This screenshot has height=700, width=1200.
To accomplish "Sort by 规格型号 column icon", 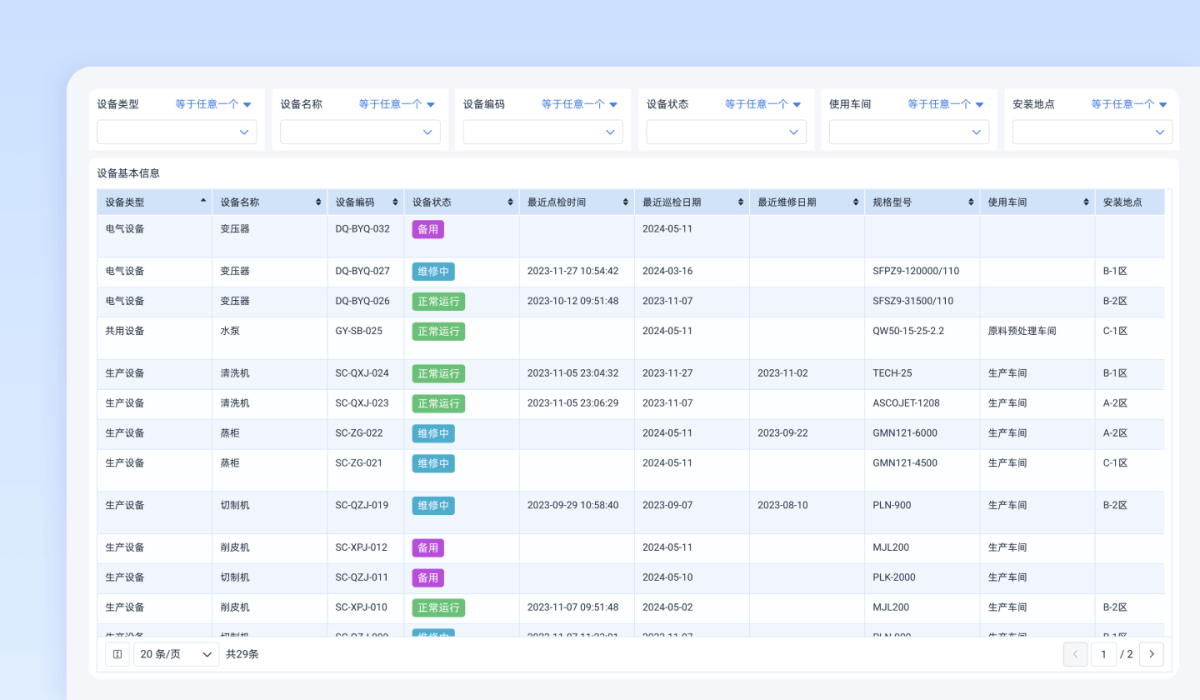I will [x=970, y=202].
